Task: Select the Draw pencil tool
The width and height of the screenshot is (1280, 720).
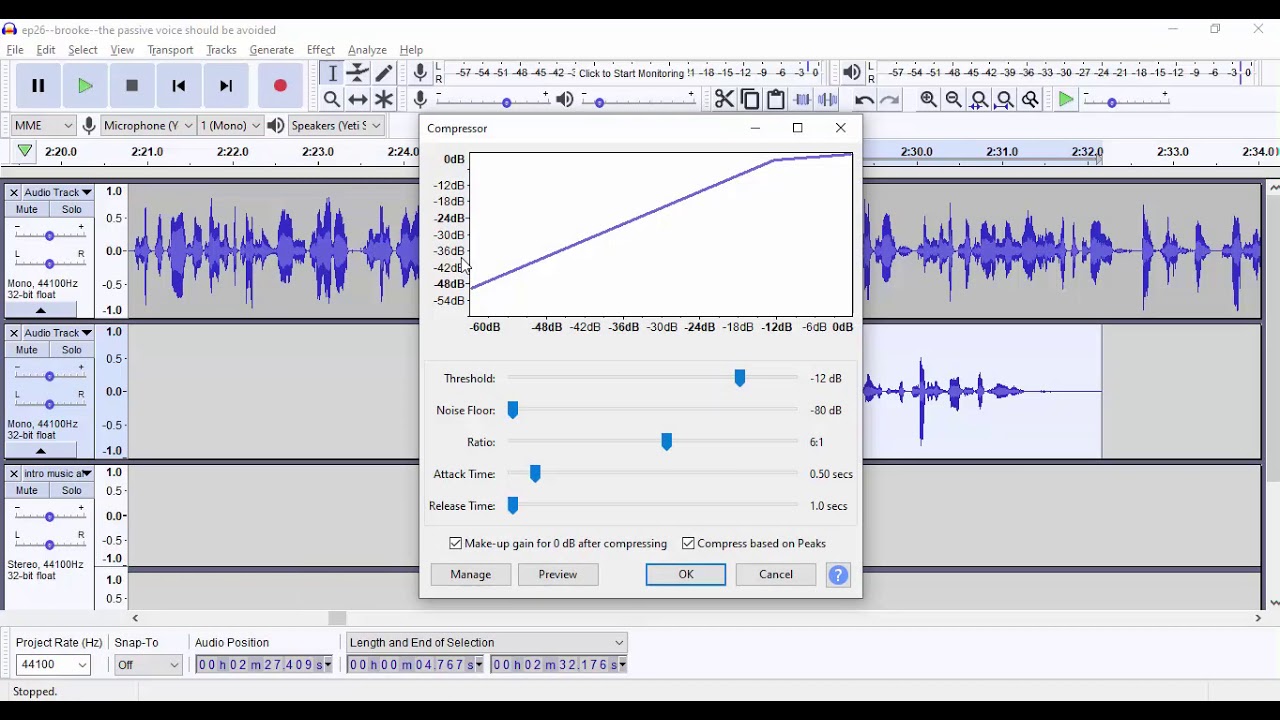Action: (384, 73)
